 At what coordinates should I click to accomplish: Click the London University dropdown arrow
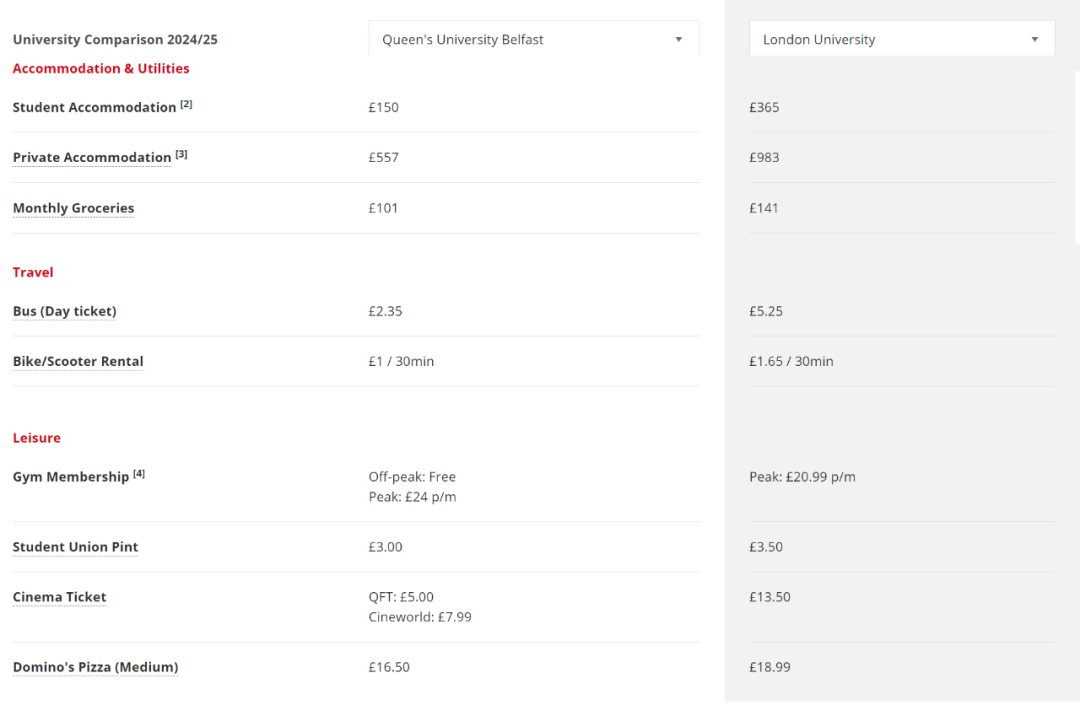1035,40
